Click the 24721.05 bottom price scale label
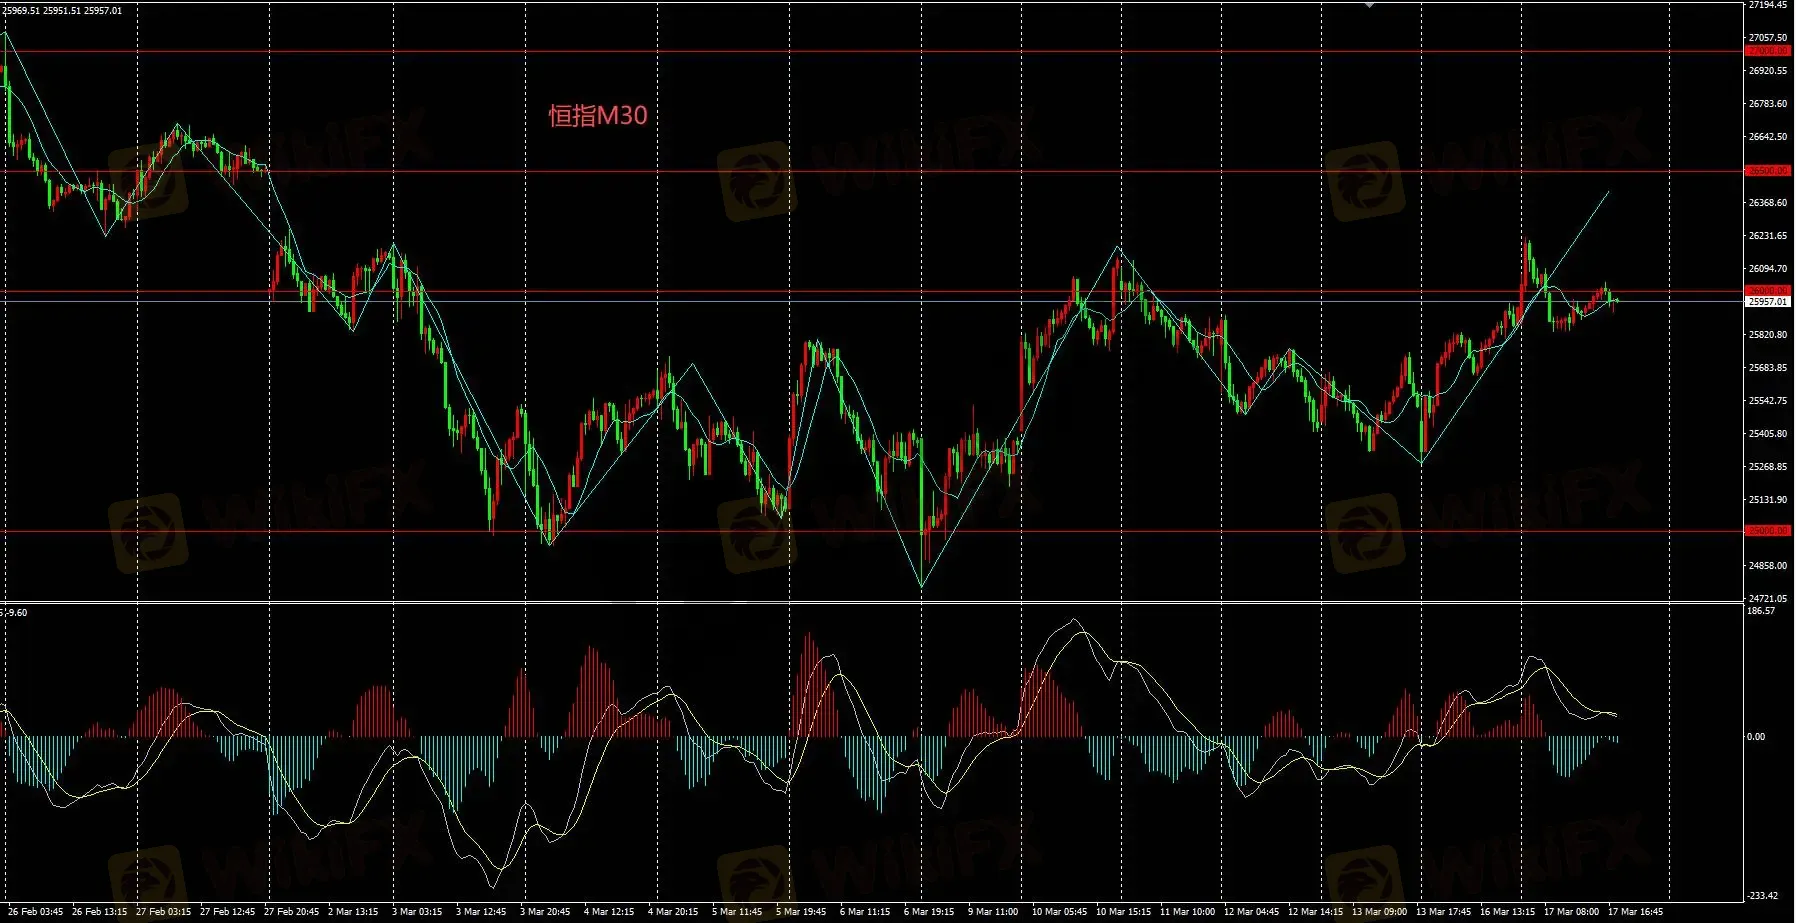Screen dimensions: 1796x923 pyautogui.click(x=1767, y=599)
